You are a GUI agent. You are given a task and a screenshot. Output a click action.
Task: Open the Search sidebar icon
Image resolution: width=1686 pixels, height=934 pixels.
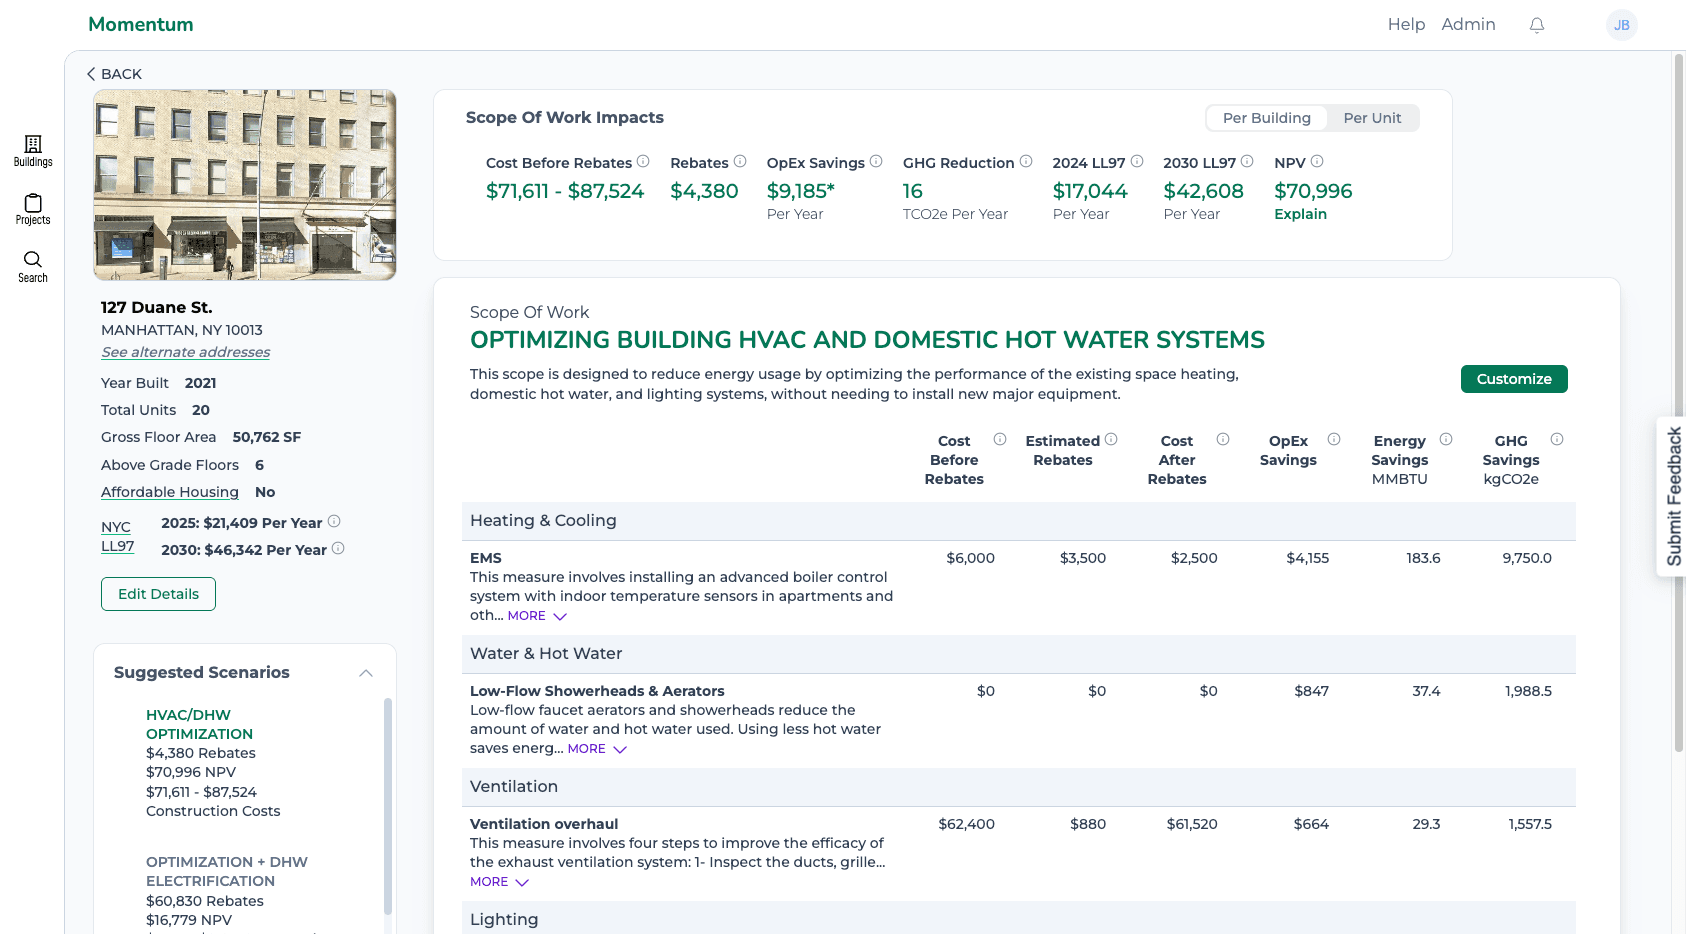(33, 267)
